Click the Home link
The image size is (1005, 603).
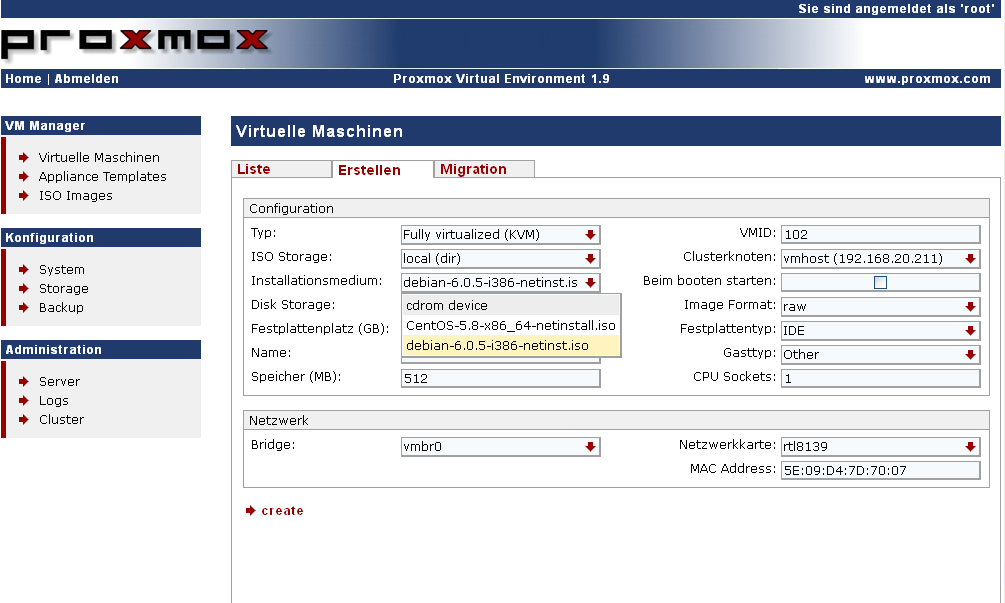23,79
